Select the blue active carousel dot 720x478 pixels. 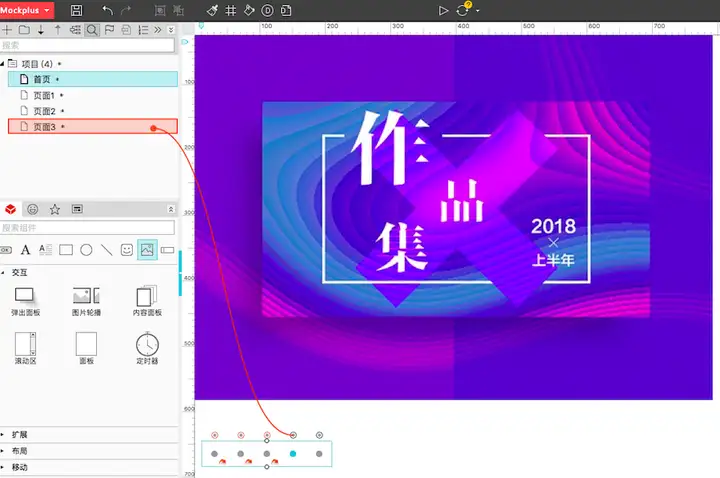pos(293,454)
